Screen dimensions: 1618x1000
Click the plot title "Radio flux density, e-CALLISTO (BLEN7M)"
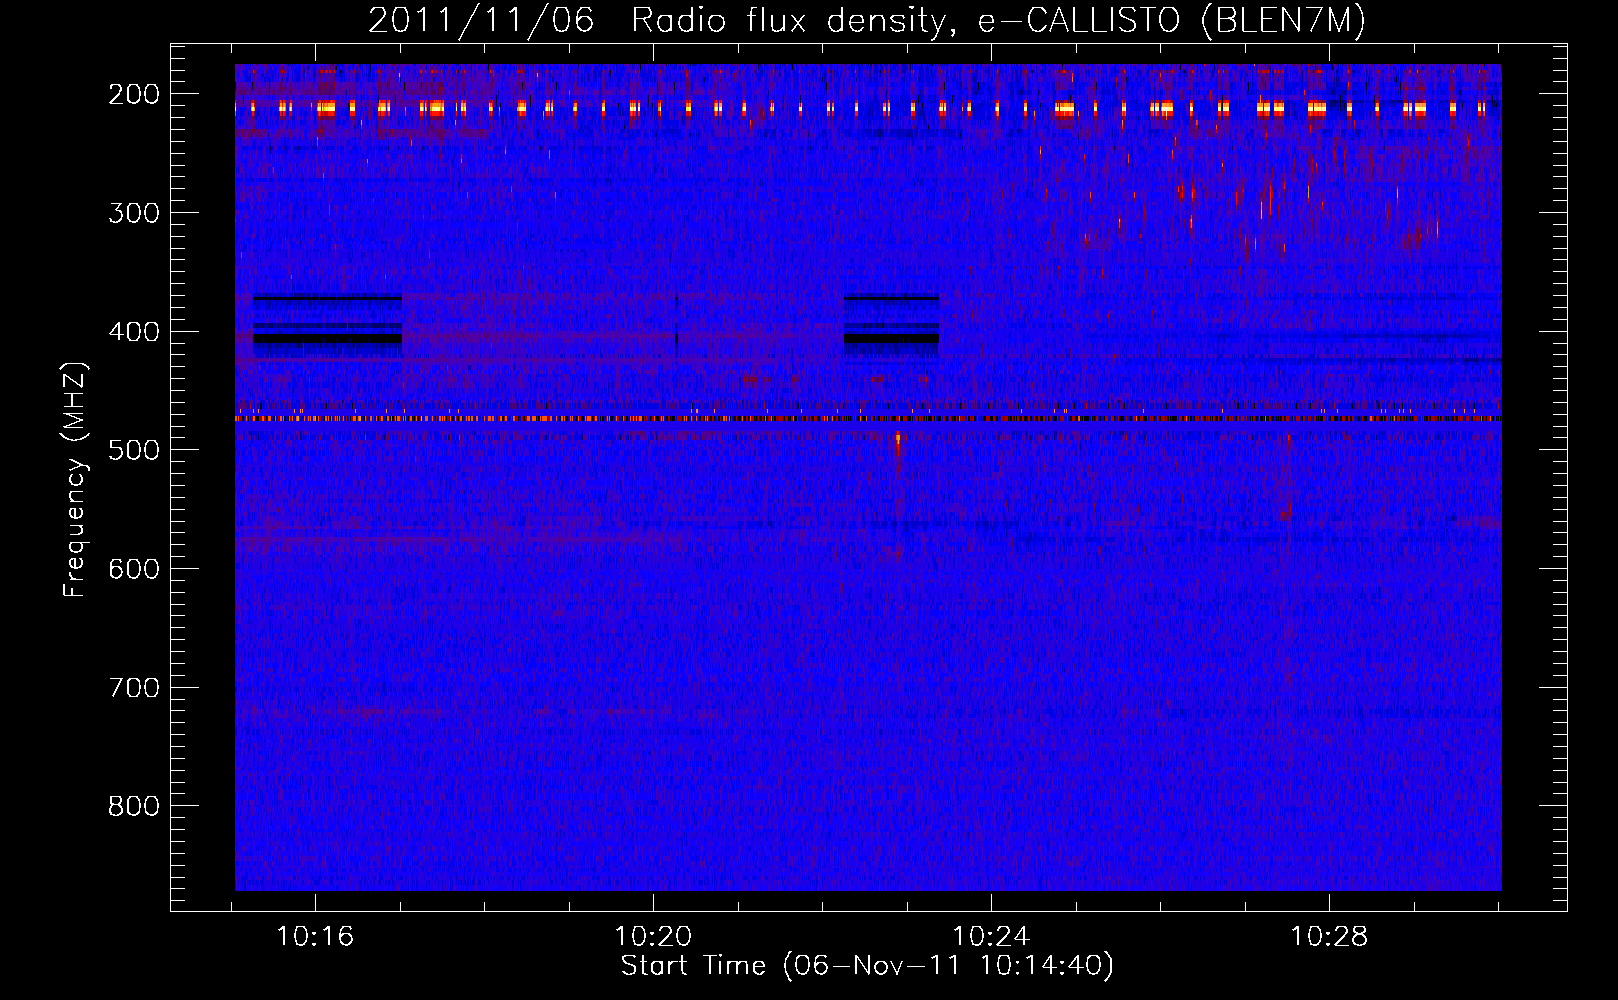[x=997, y=21]
